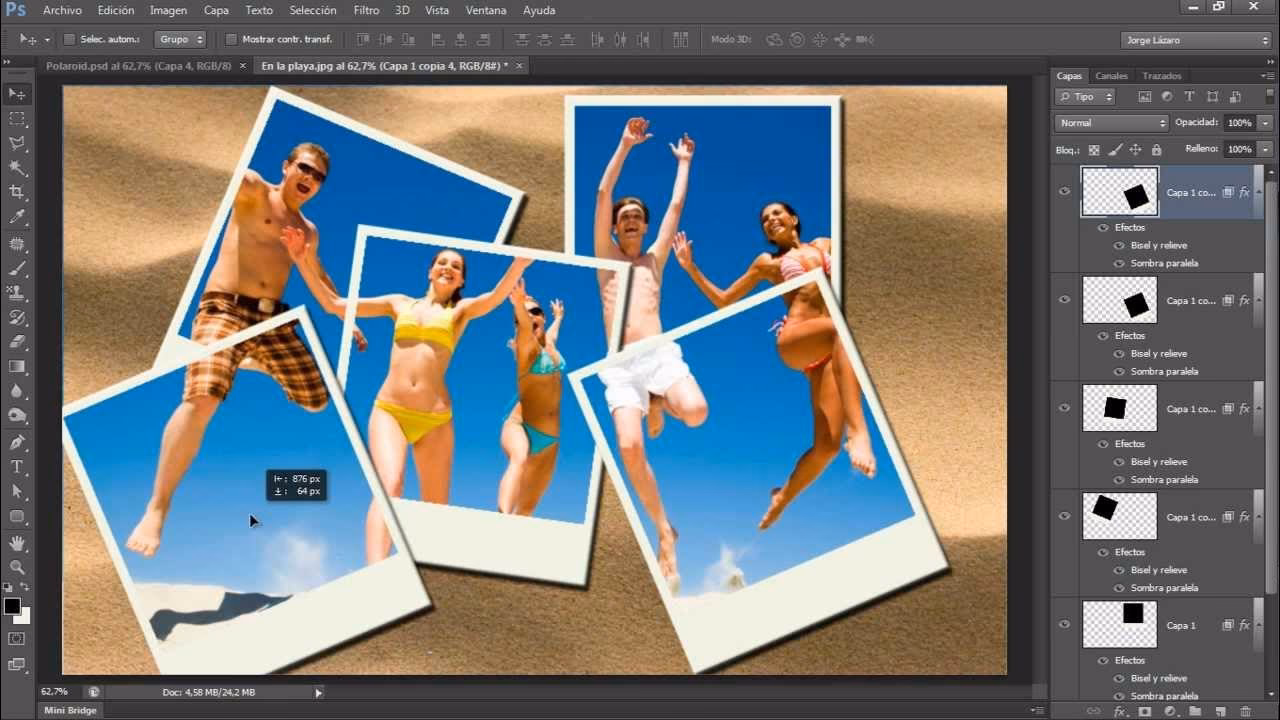The width and height of the screenshot is (1280, 720).
Task: Check Mostrar contr. transf.
Action: point(232,38)
